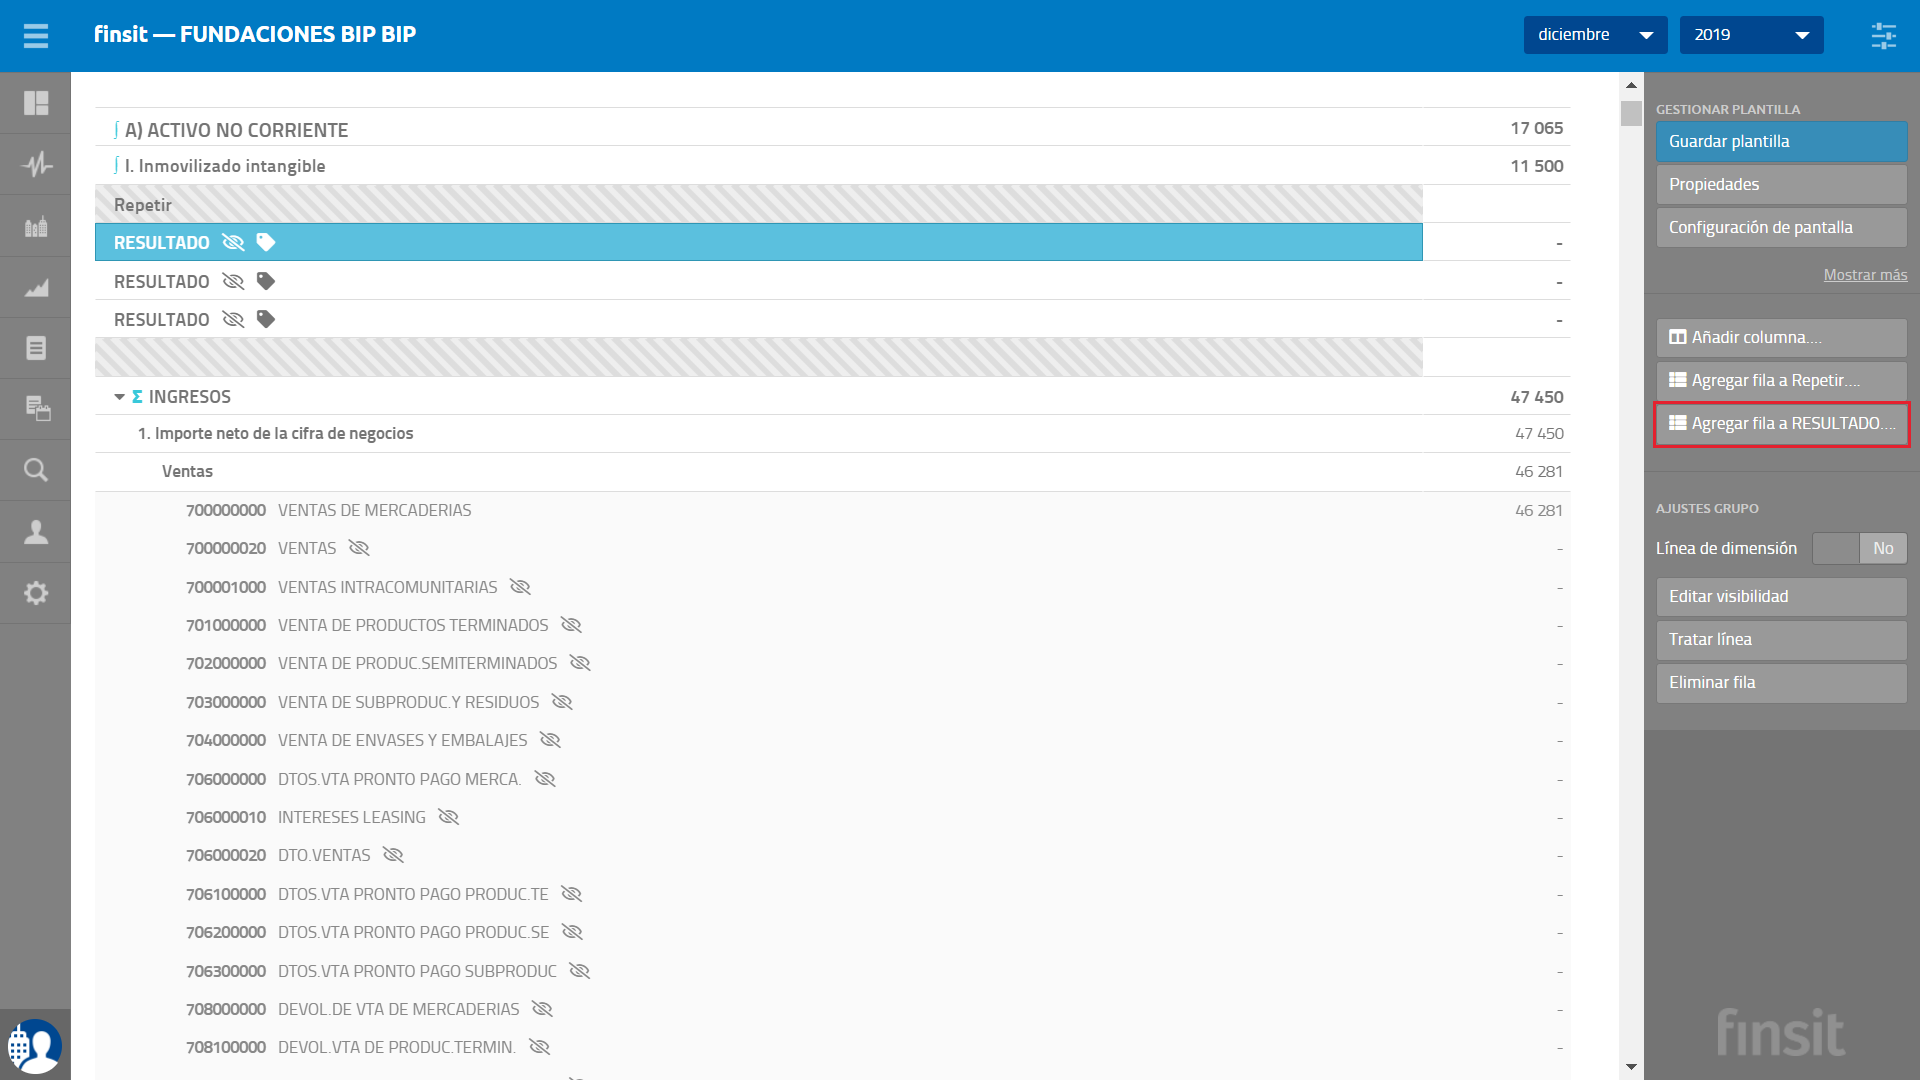Toggle visibility of VENTAS INTRACOMUNITARIAS
This screenshot has width=1920, height=1080.
coord(520,587)
